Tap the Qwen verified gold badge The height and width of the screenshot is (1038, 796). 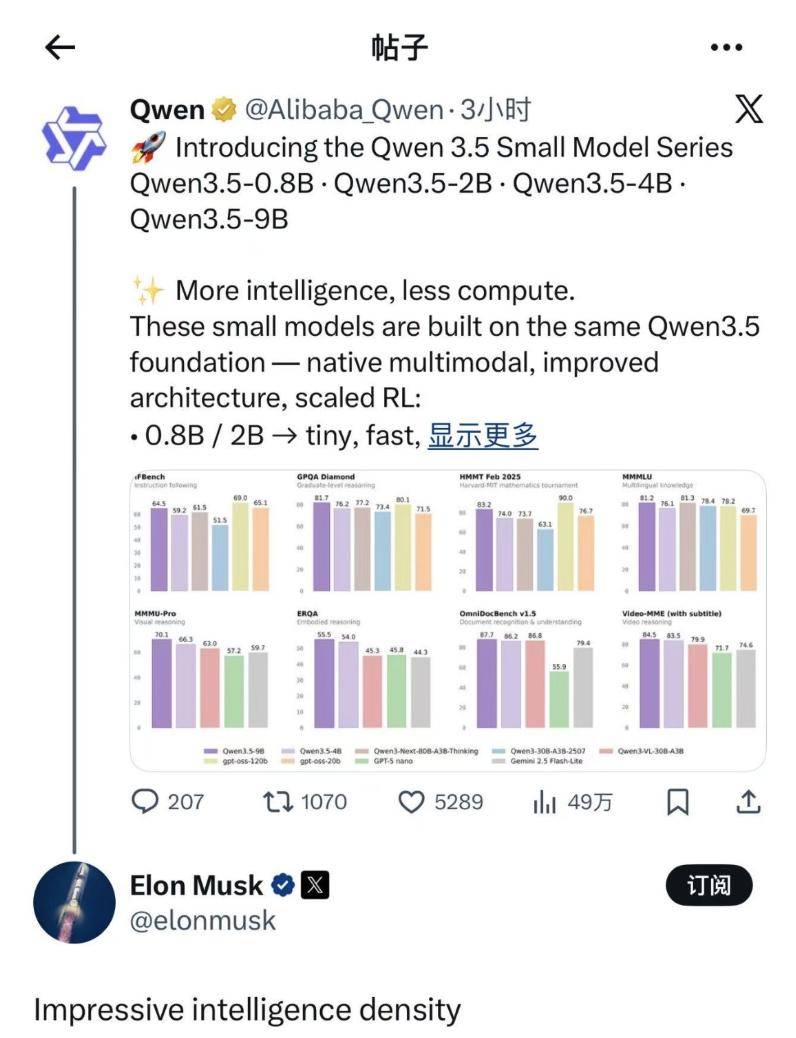pyautogui.click(x=225, y=110)
